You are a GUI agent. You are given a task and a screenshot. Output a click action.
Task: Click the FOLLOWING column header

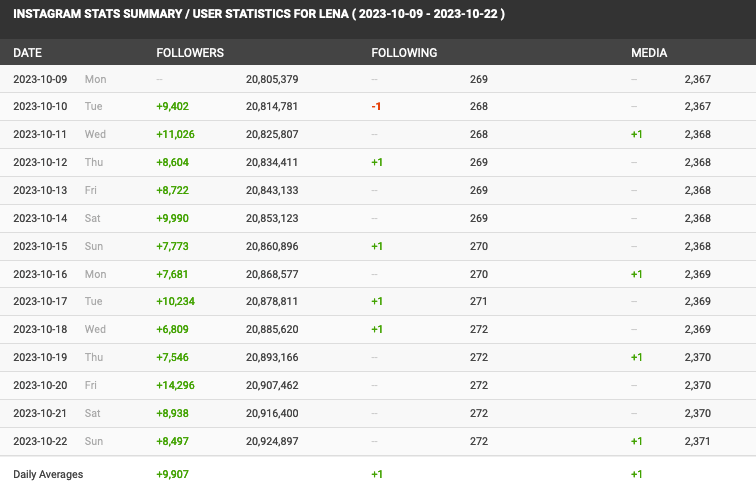click(404, 53)
